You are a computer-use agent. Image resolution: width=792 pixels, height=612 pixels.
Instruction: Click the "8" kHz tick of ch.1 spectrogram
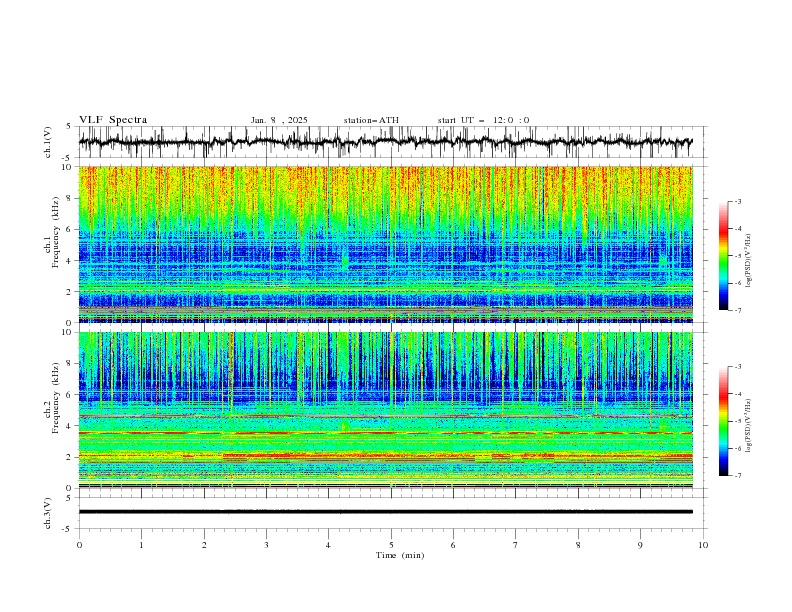point(70,198)
